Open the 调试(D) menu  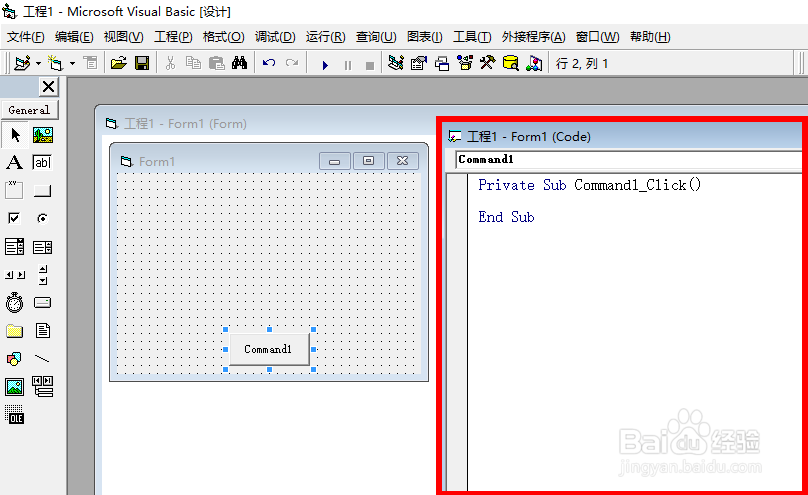click(275, 37)
